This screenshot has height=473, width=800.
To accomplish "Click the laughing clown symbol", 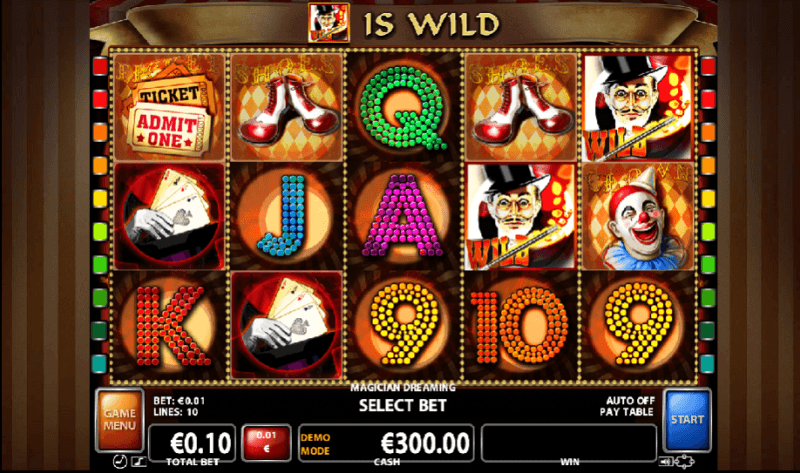I will (x=638, y=216).
